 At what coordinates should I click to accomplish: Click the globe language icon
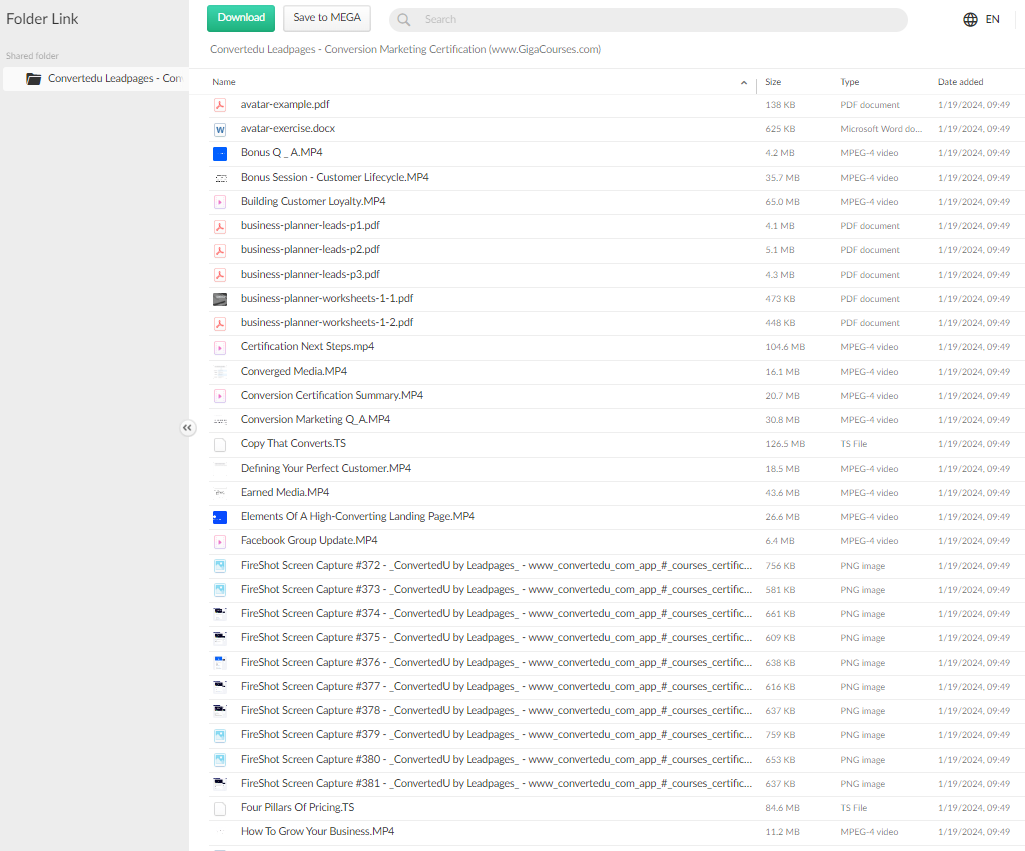click(970, 19)
